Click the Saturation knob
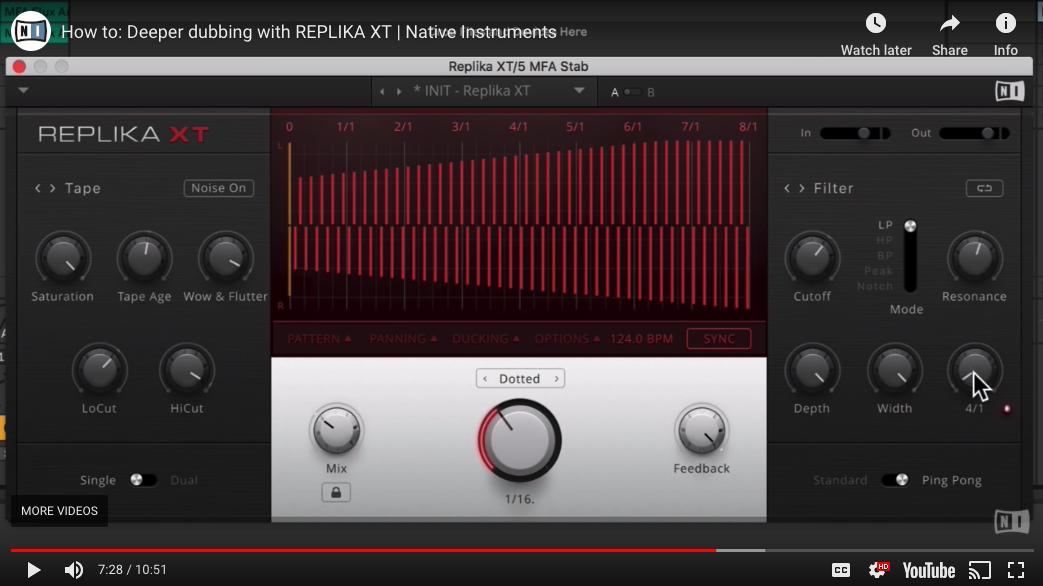The image size is (1043, 586). (x=63, y=257)
